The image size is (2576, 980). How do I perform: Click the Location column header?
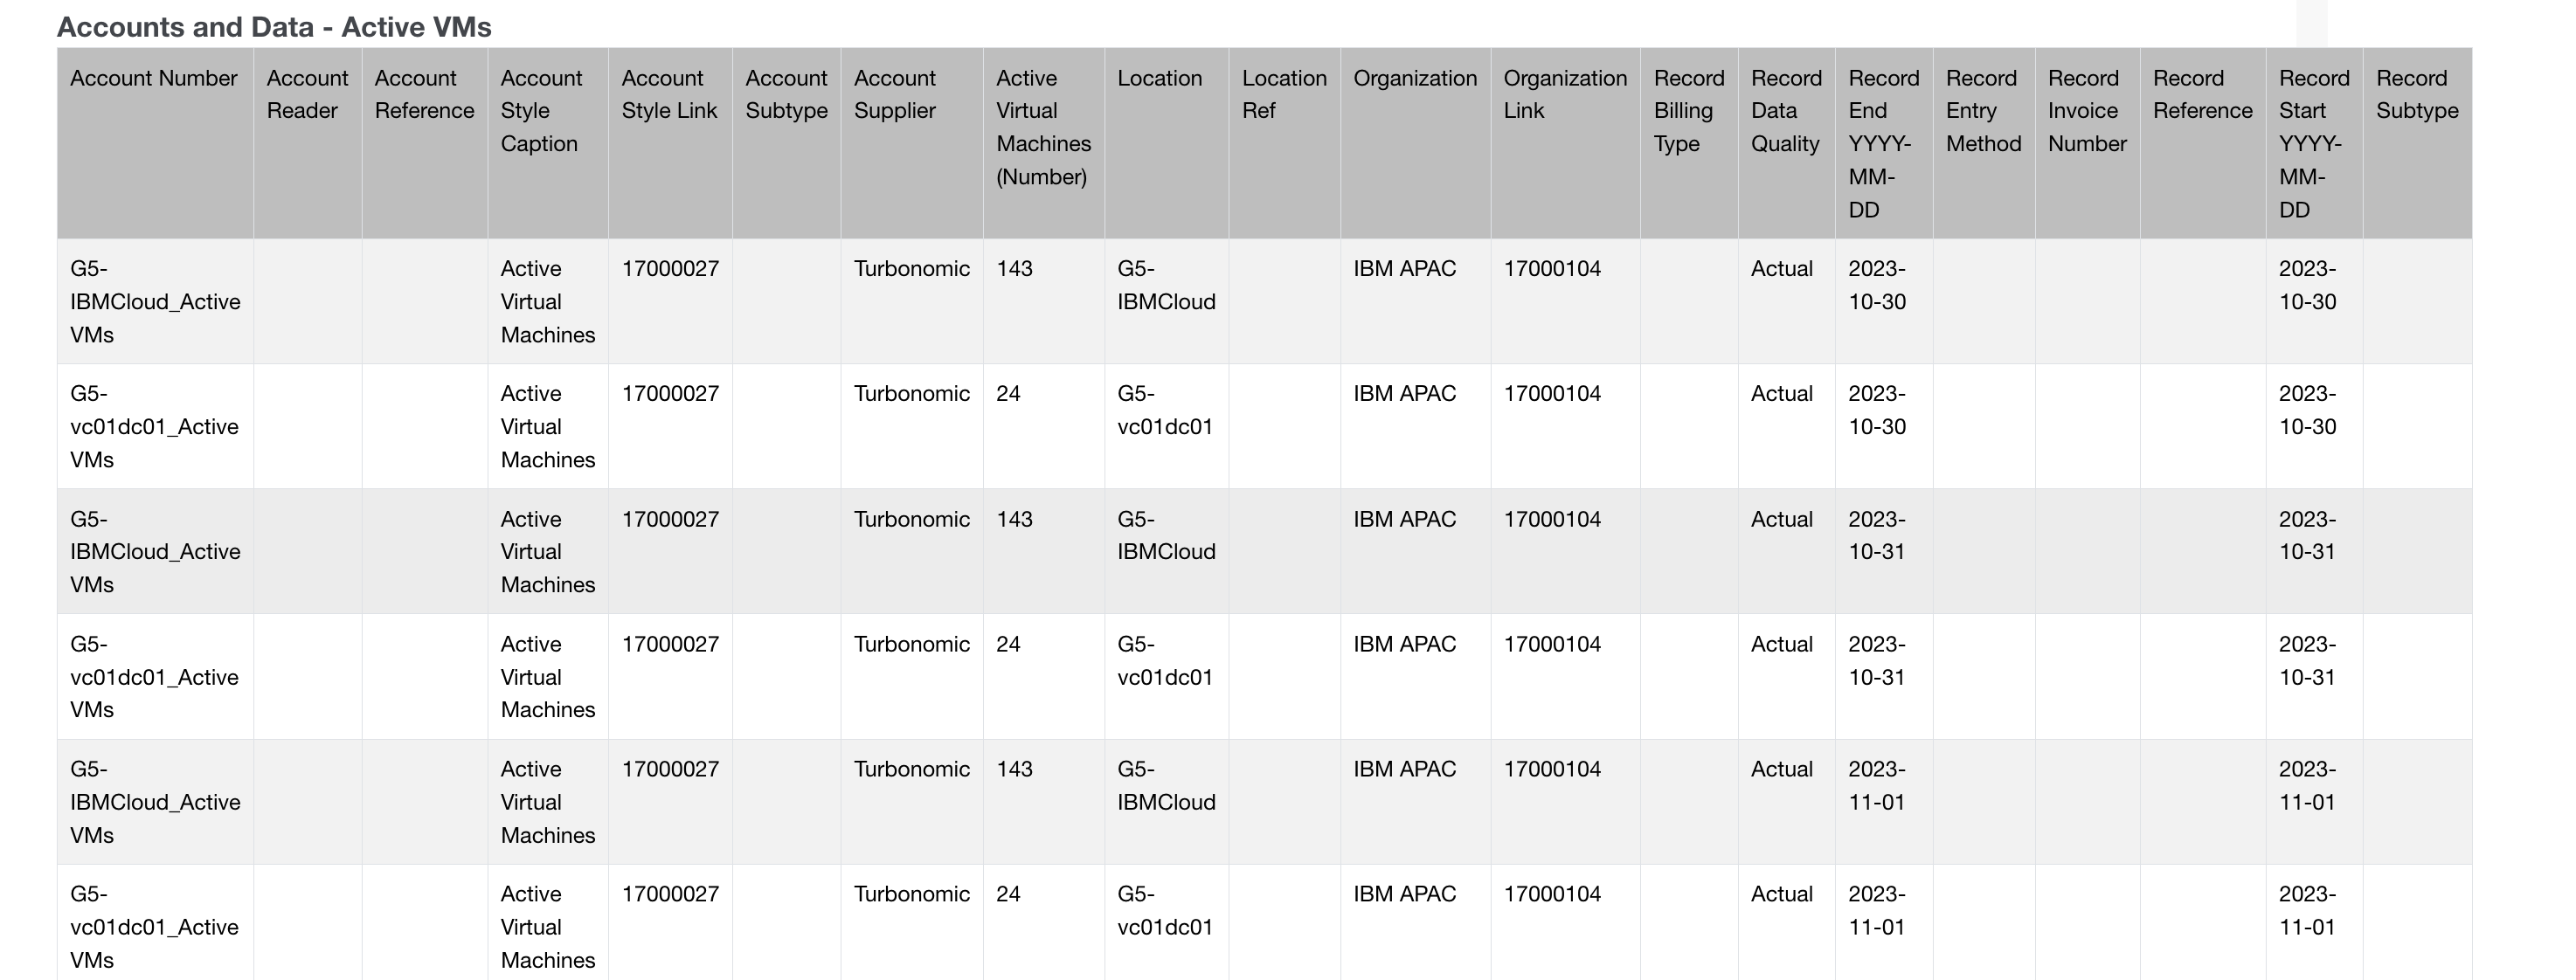1159,79
